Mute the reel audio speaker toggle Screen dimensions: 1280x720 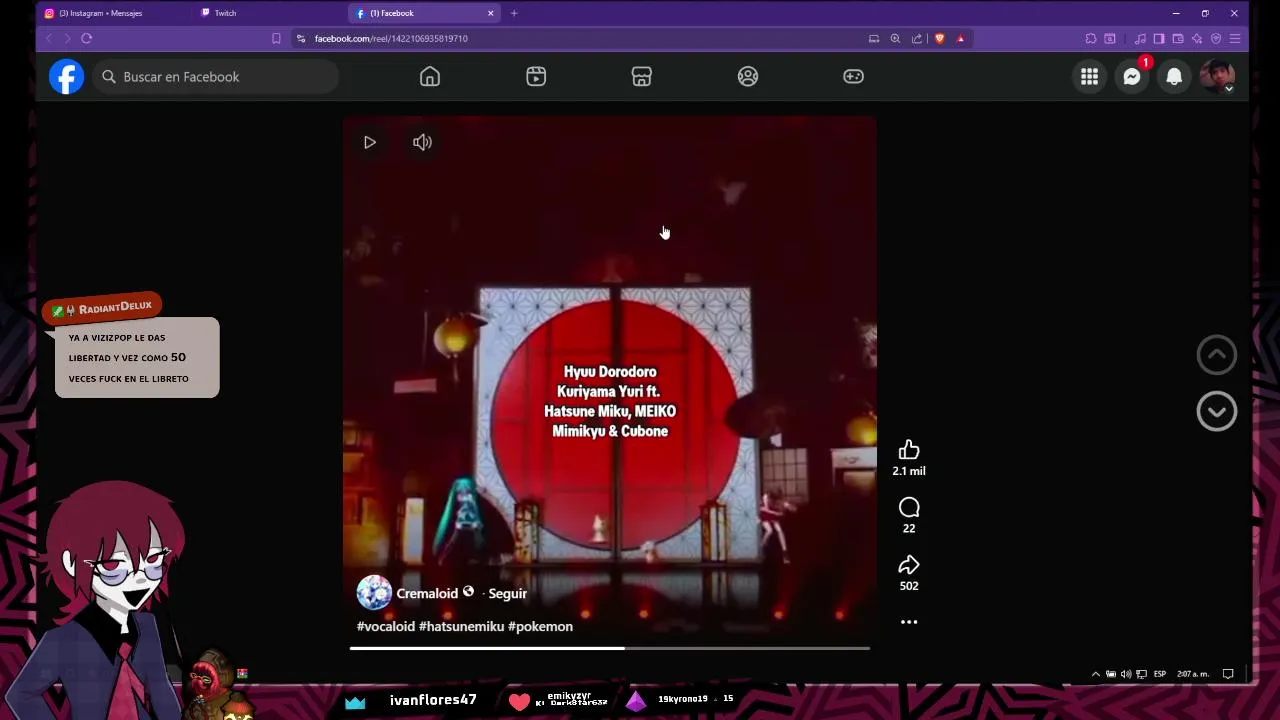point(423,143)
